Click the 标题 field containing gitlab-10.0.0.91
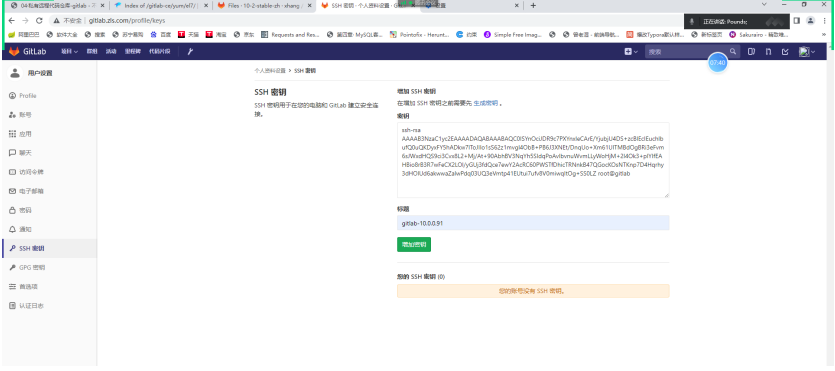The width and height of the screenshot is (835, 371). point(533,223)
